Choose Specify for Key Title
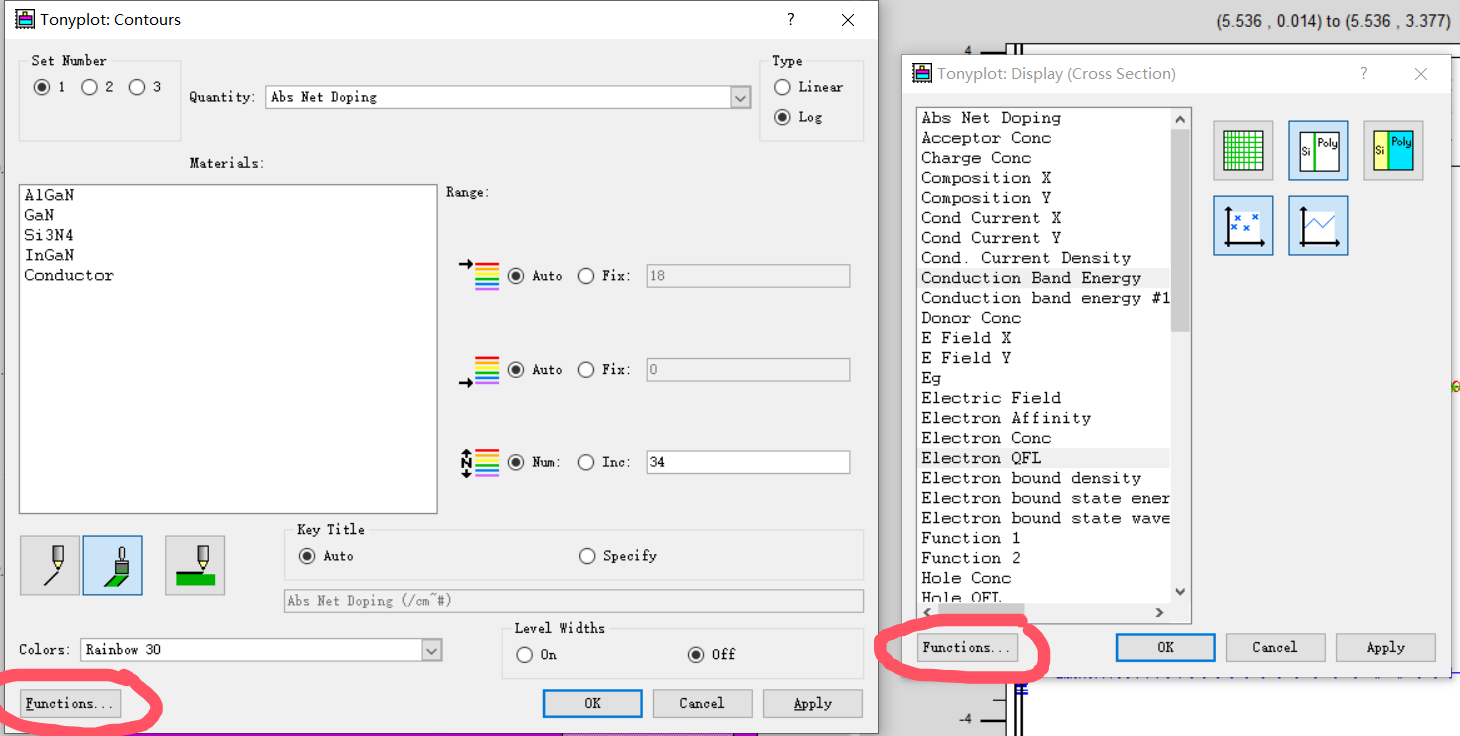Image resolution: width=1460 pixels, height=736 pixels. pyautogui.click(x=588, y=555)
